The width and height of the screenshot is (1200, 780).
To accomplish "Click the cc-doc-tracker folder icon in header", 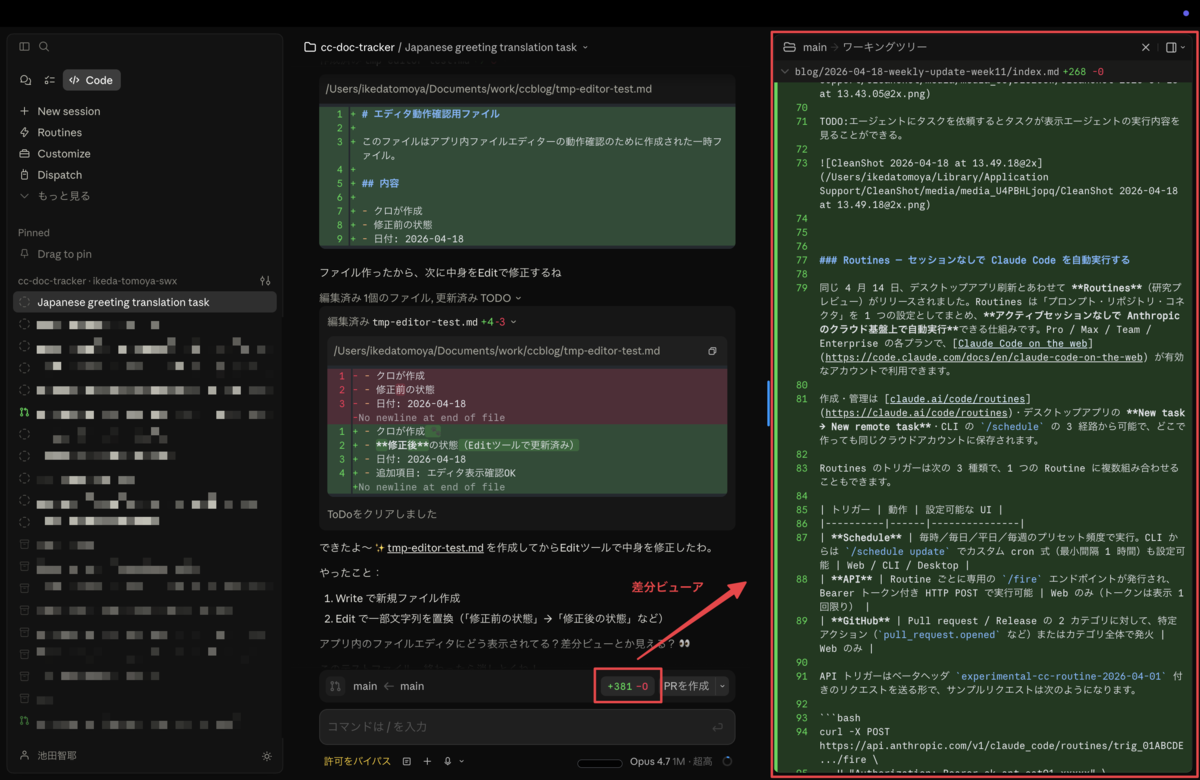I will point(310,47).
